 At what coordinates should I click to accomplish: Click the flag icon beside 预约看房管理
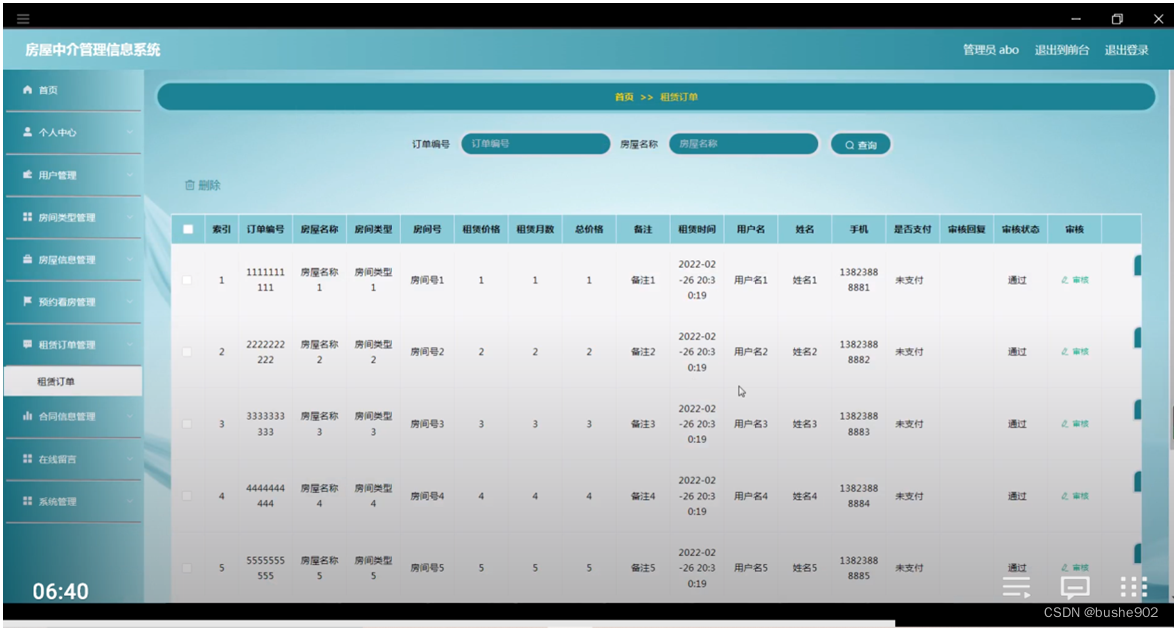pos(28,302)
